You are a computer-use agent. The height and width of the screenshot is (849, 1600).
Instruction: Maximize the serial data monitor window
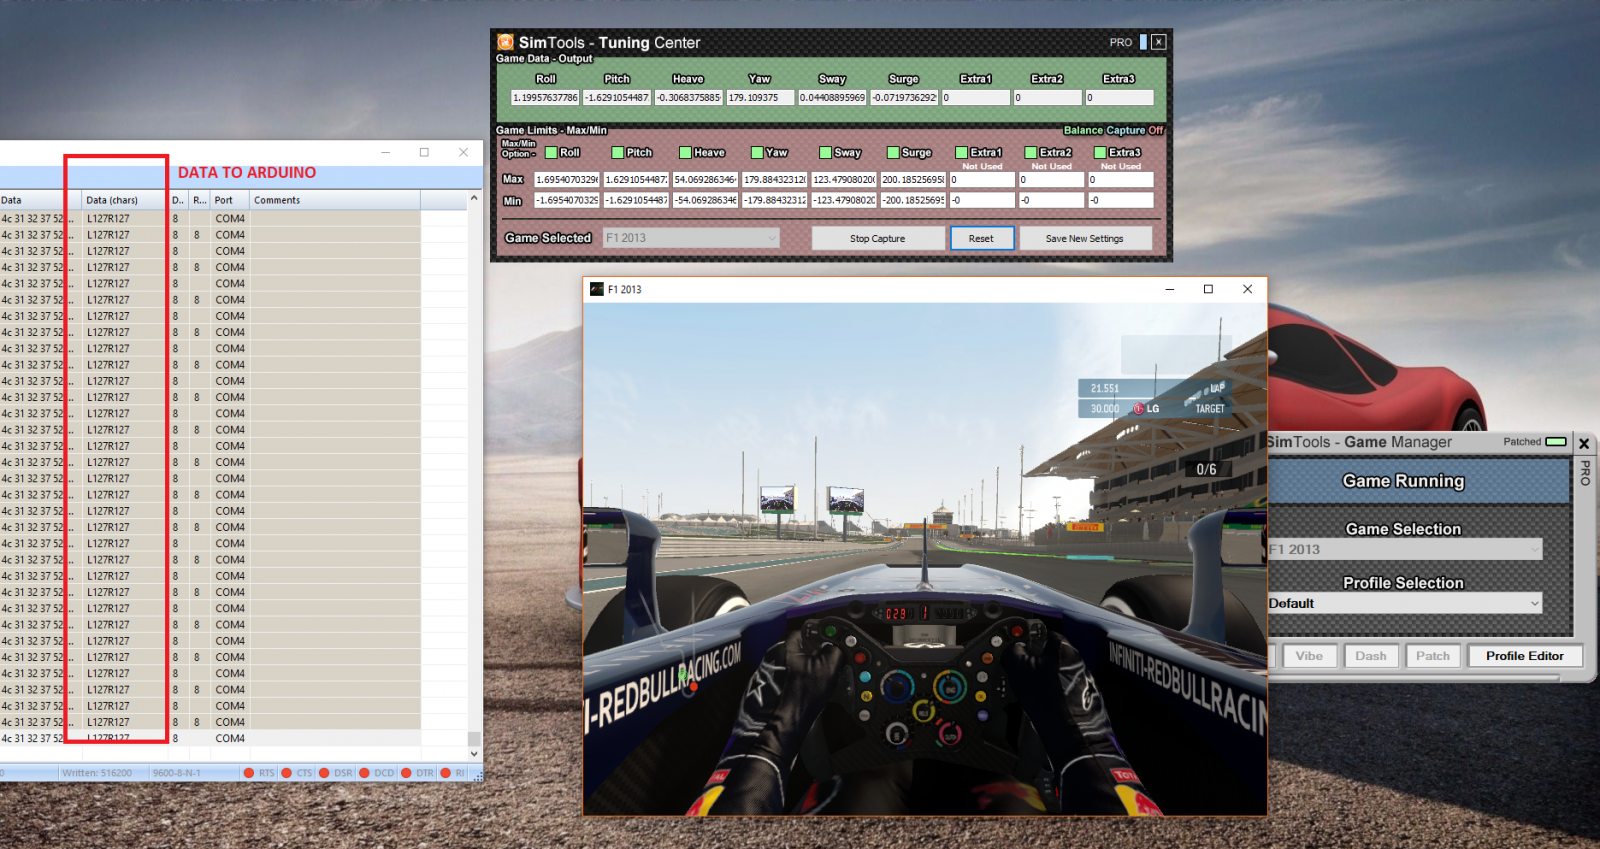click(x=424, y=152)
